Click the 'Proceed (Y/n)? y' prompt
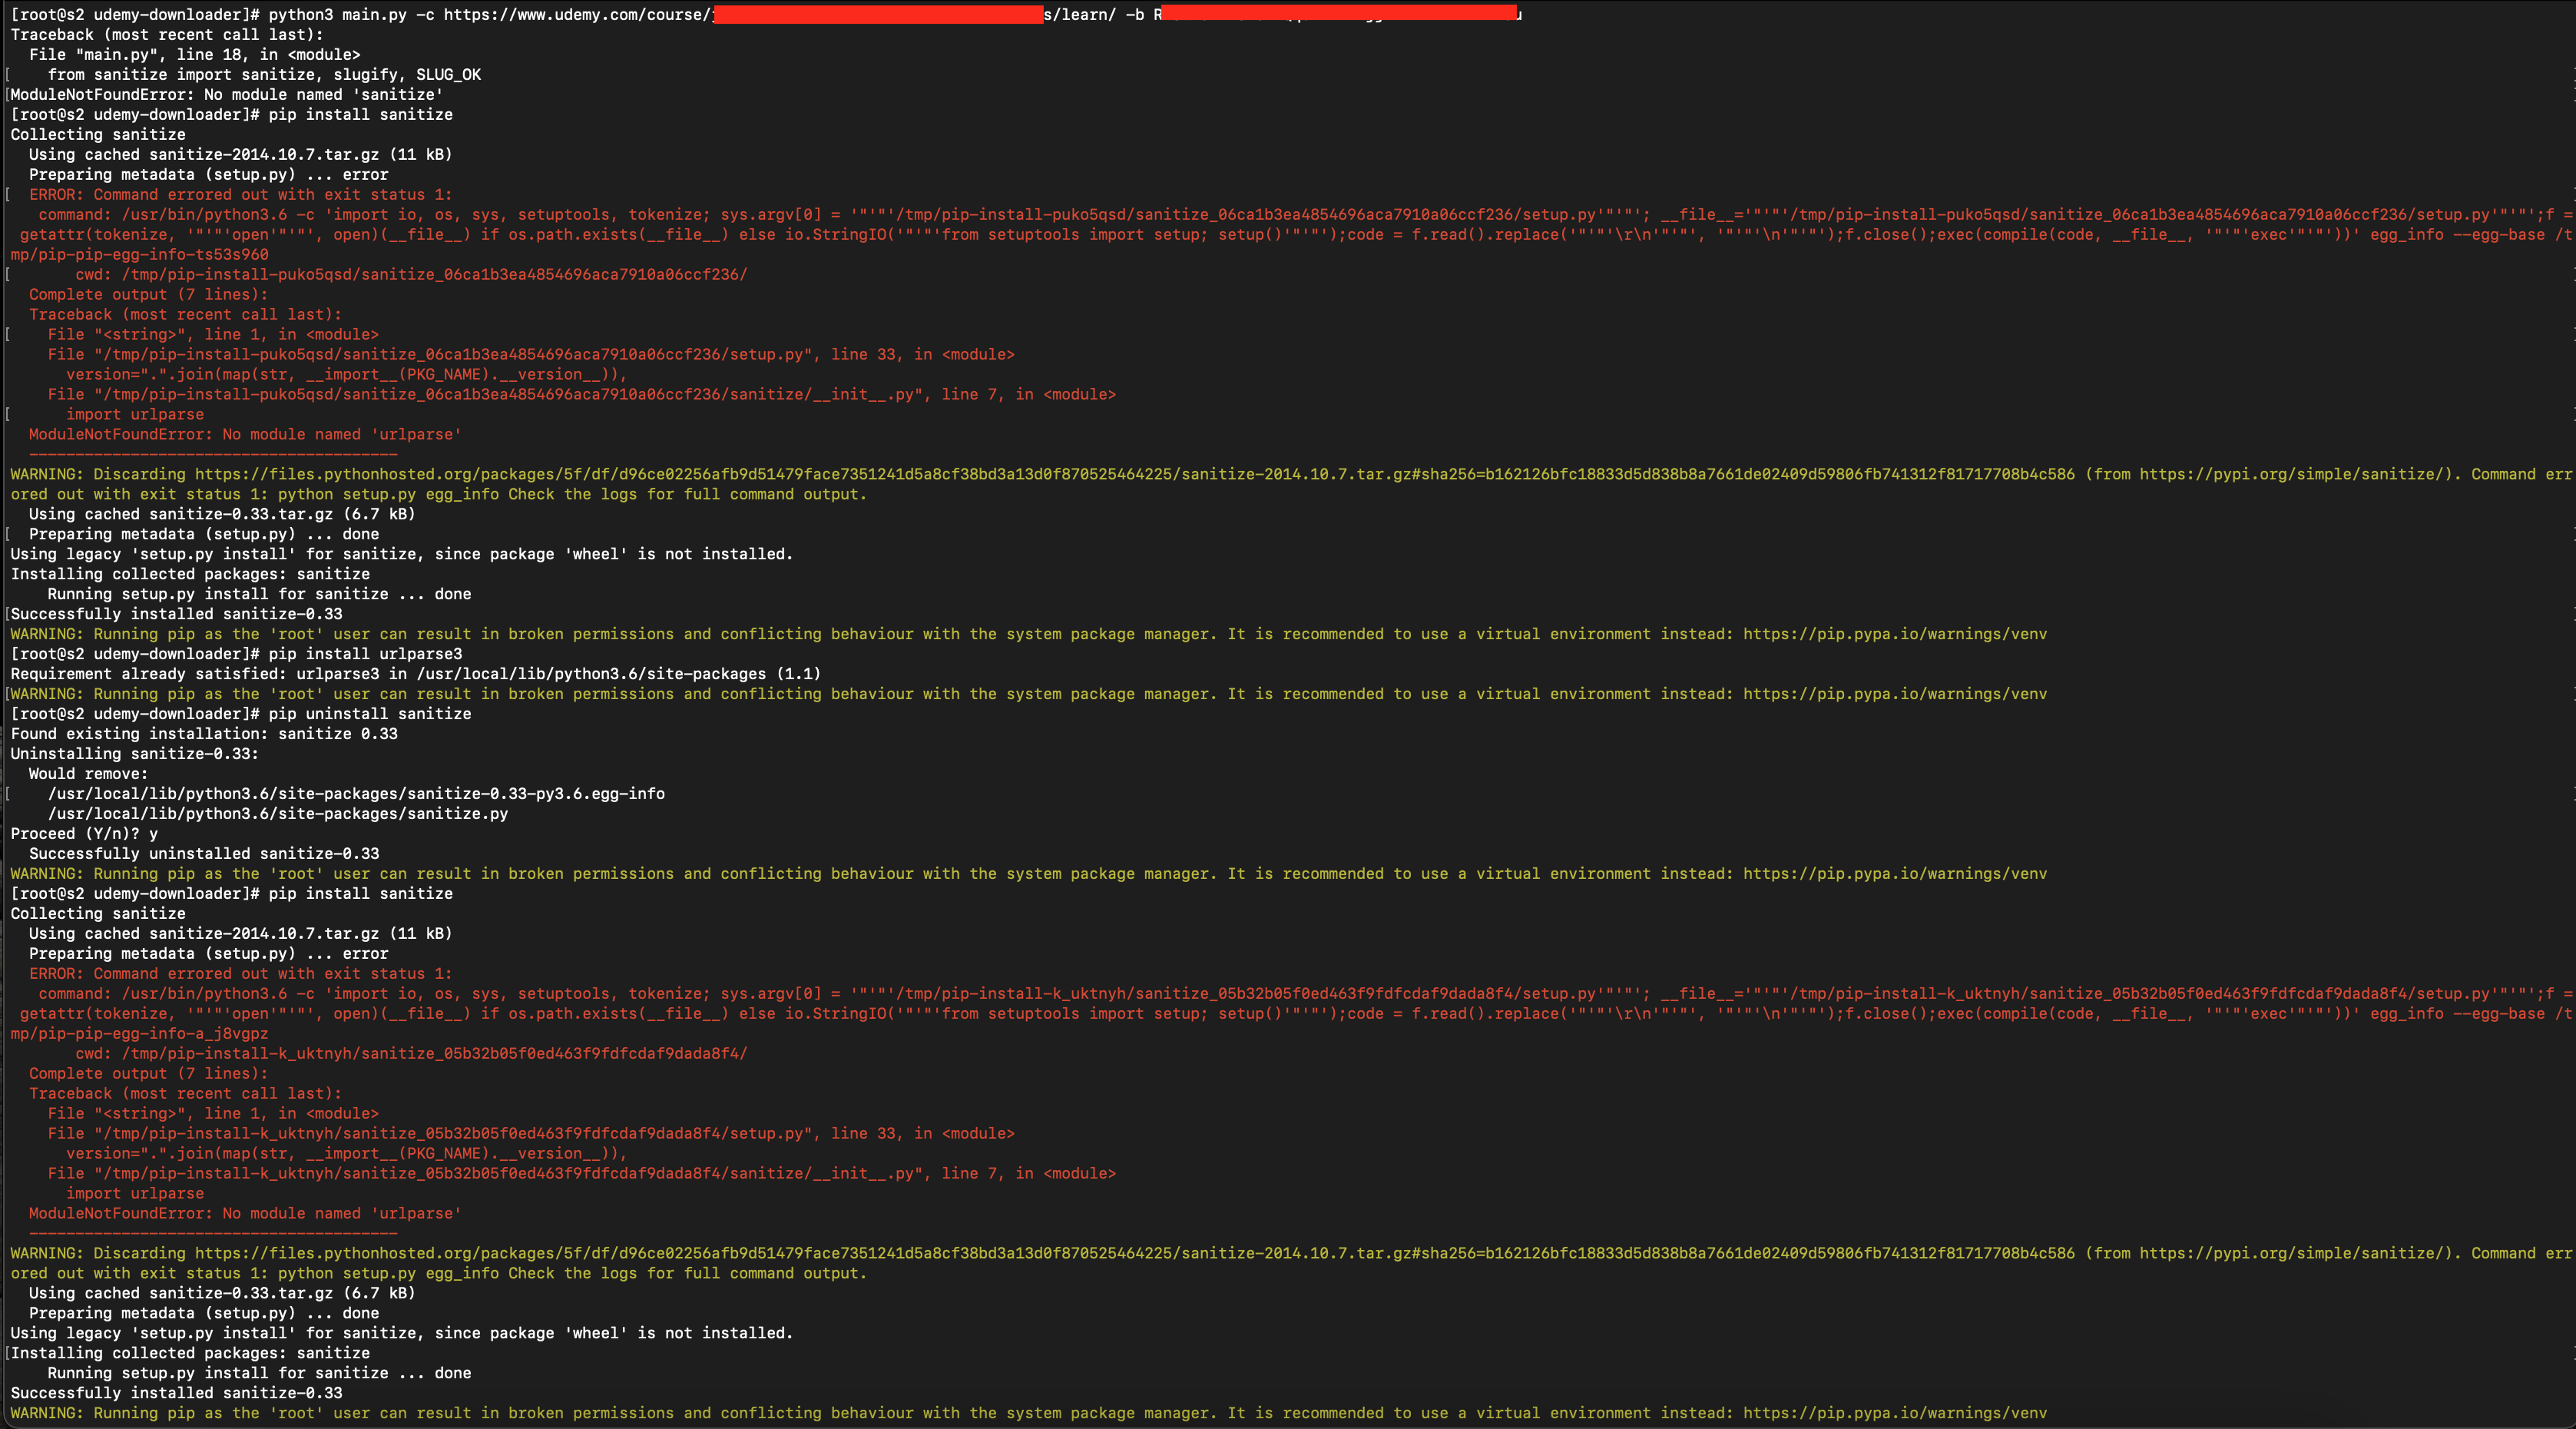 point(84,834)
